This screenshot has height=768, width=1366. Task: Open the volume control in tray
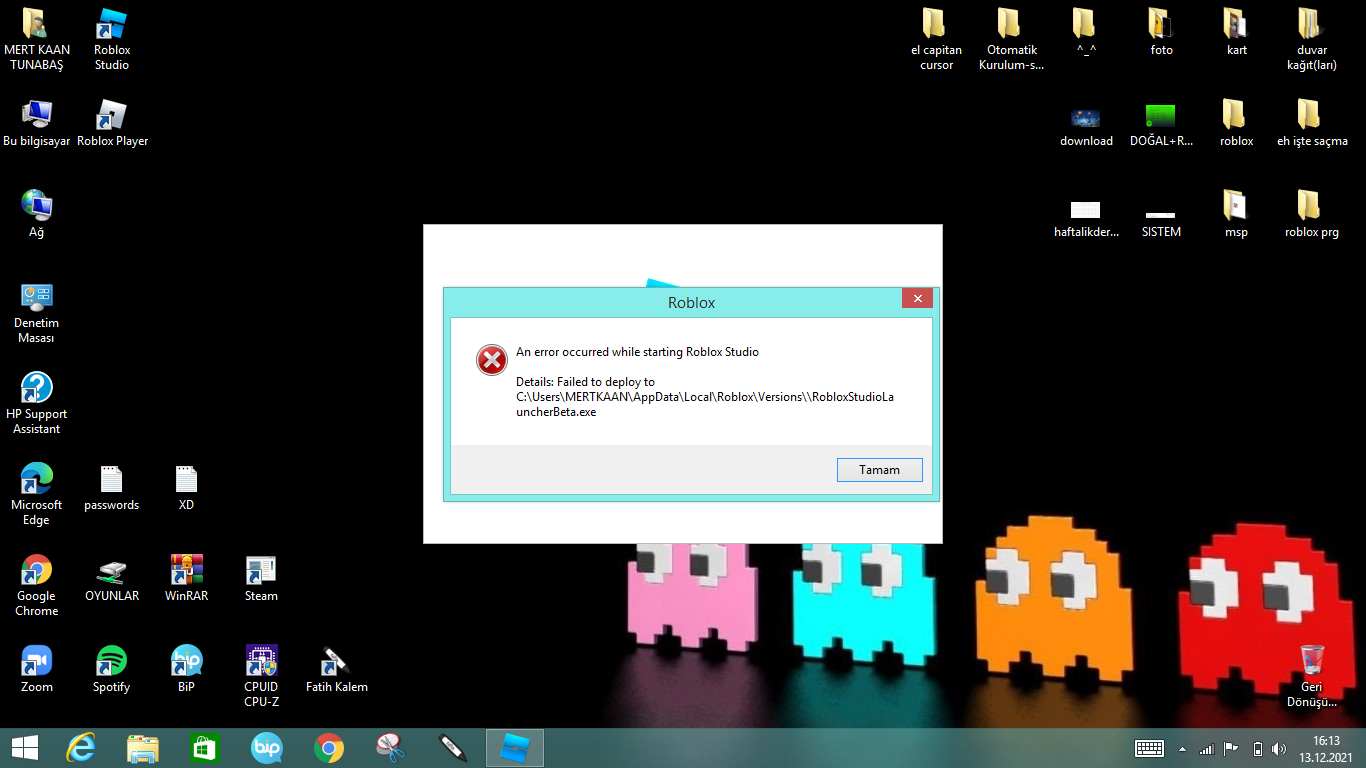1279,749
